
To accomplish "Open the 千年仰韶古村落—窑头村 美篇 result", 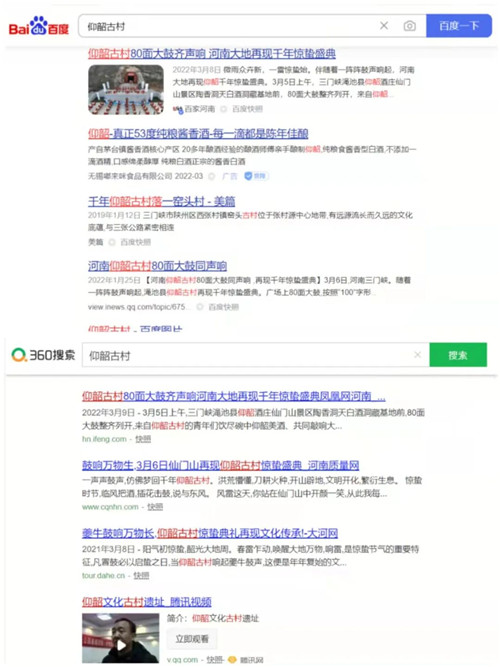I will point(162,201).
